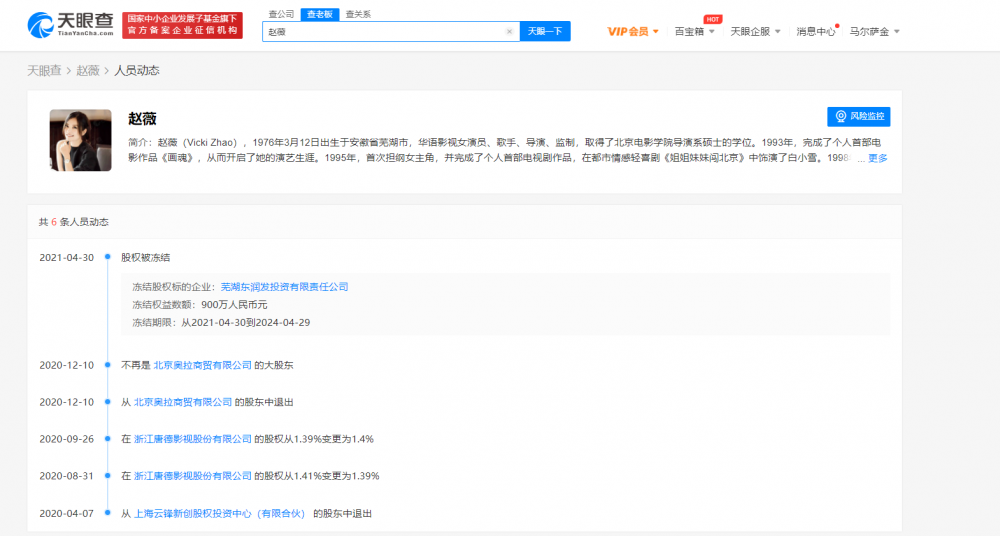Click the red notification dot on 消息中心
Viewport: 1000px width, 536px height.
pos(837,26)
